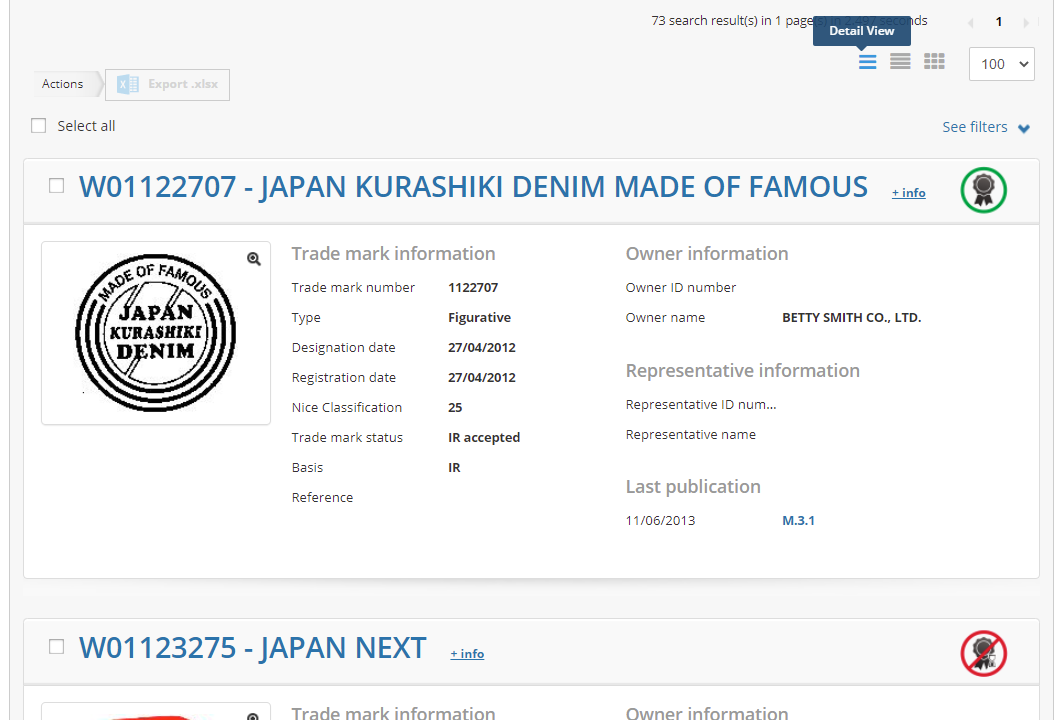
Task: Open the results-per-page dropdown showing 100
Action: (1001, 64)
